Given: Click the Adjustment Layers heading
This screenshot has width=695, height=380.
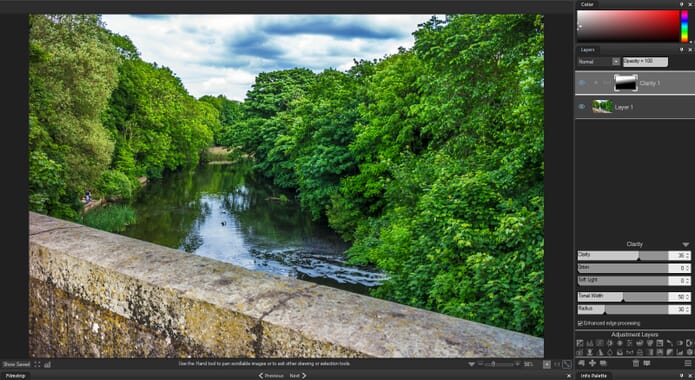Looking at the screenshot, I should [x=634, y=334].
